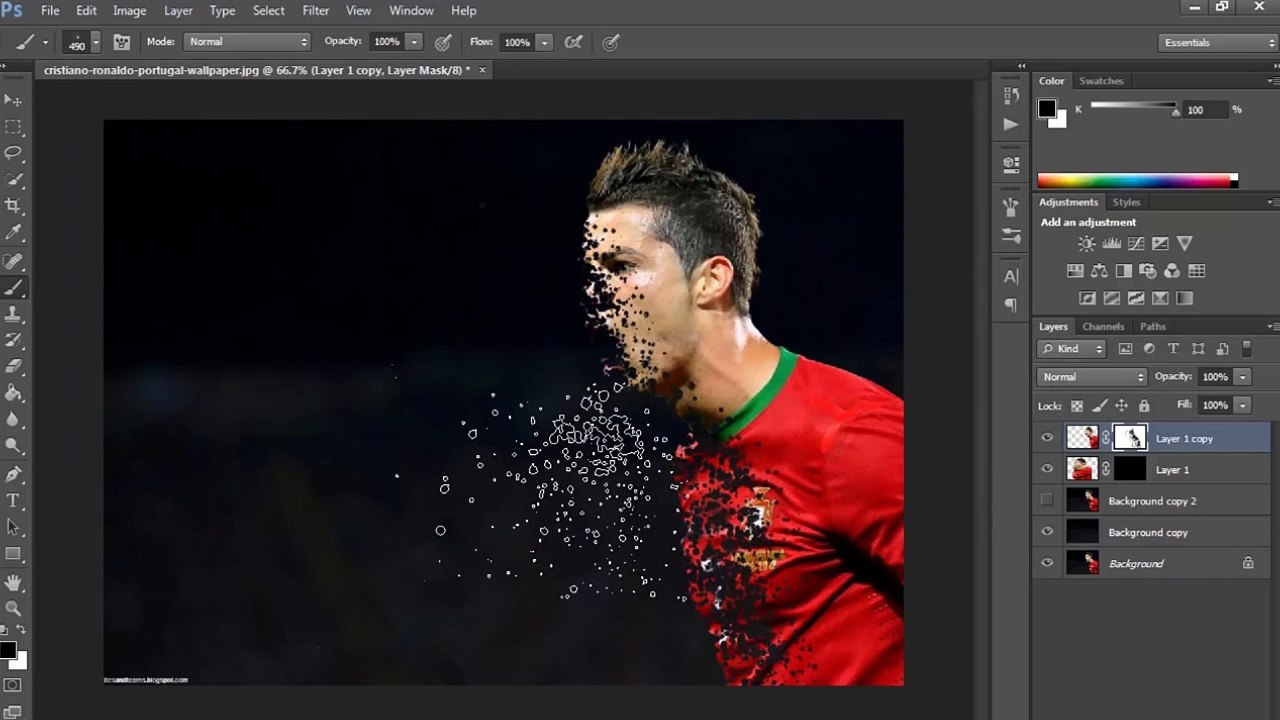This screenshot has height=720, width=1280.
Task: Open the Opacity dropdown in options bar
Action: (x=414, y=42)
